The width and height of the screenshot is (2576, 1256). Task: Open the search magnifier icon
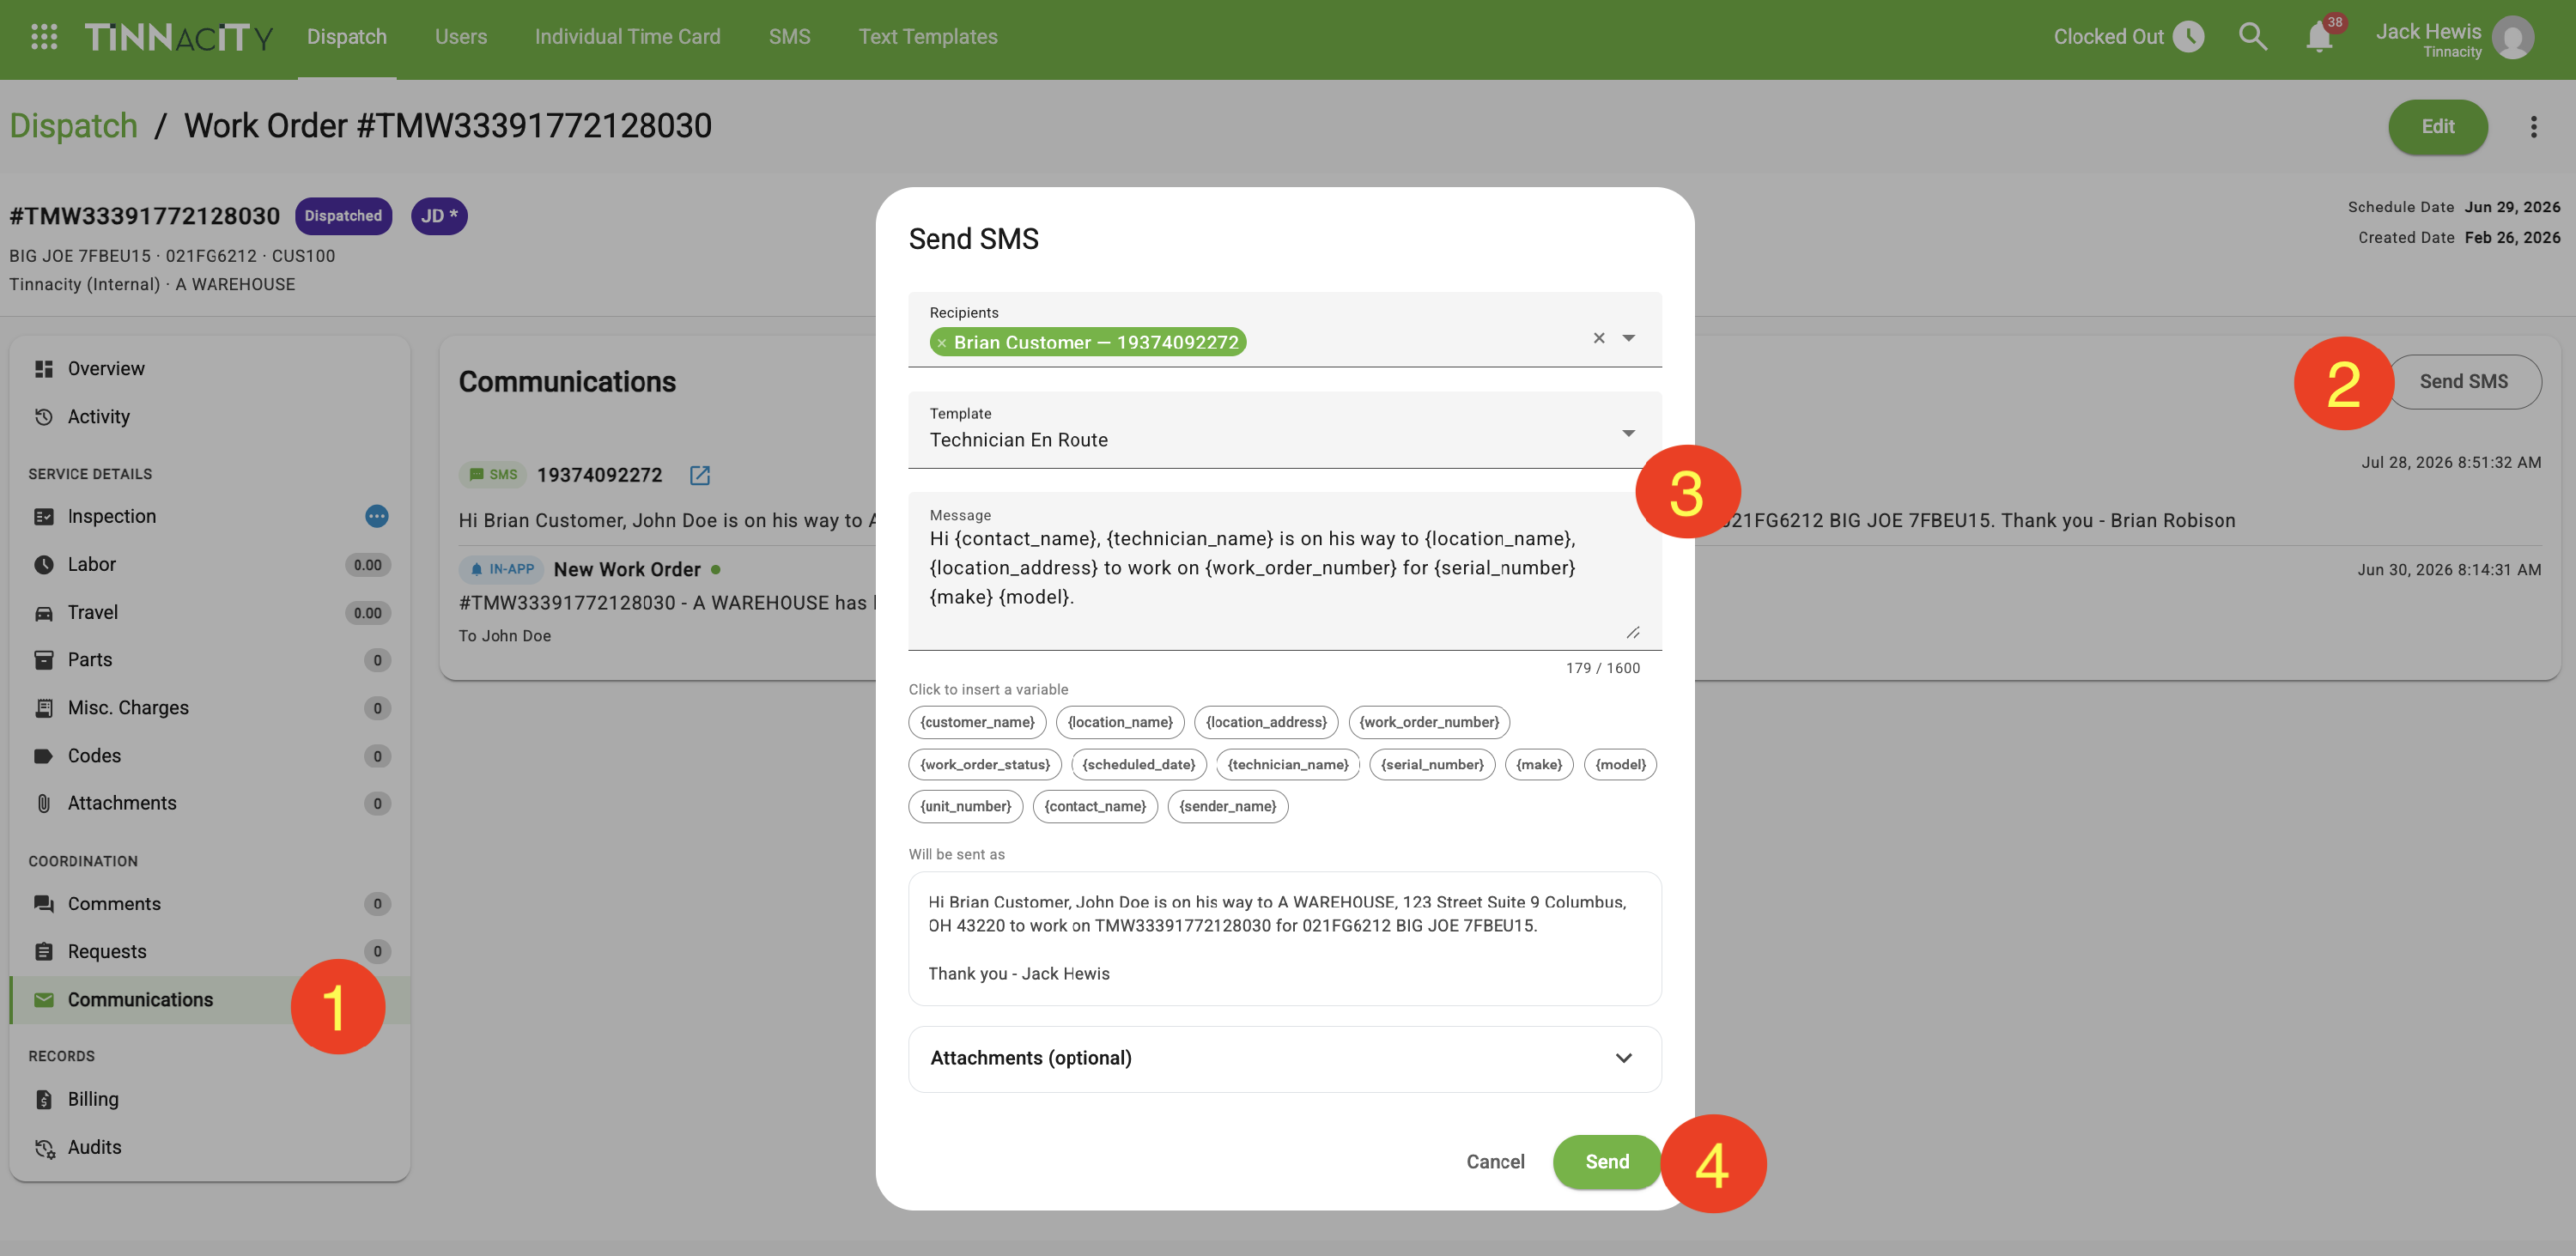tap(2252, 37)
